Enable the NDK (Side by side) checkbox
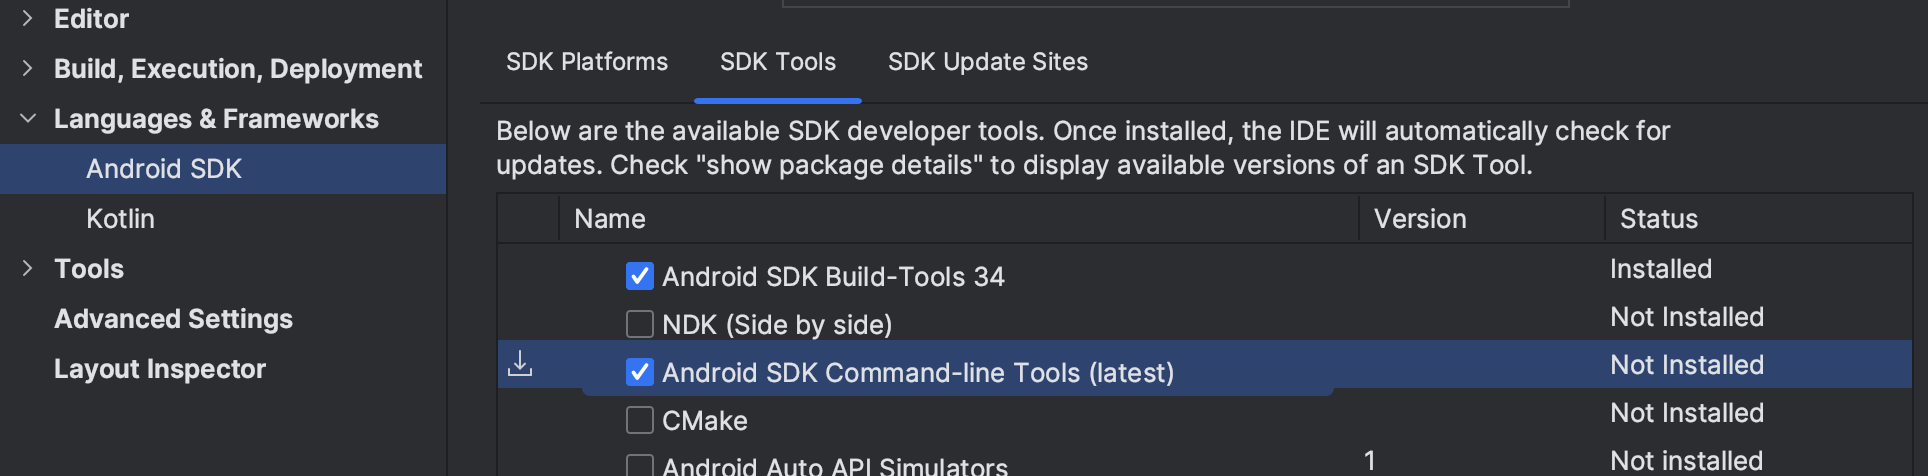Screen dimensions: 1928x476 (x=640, y=324)
